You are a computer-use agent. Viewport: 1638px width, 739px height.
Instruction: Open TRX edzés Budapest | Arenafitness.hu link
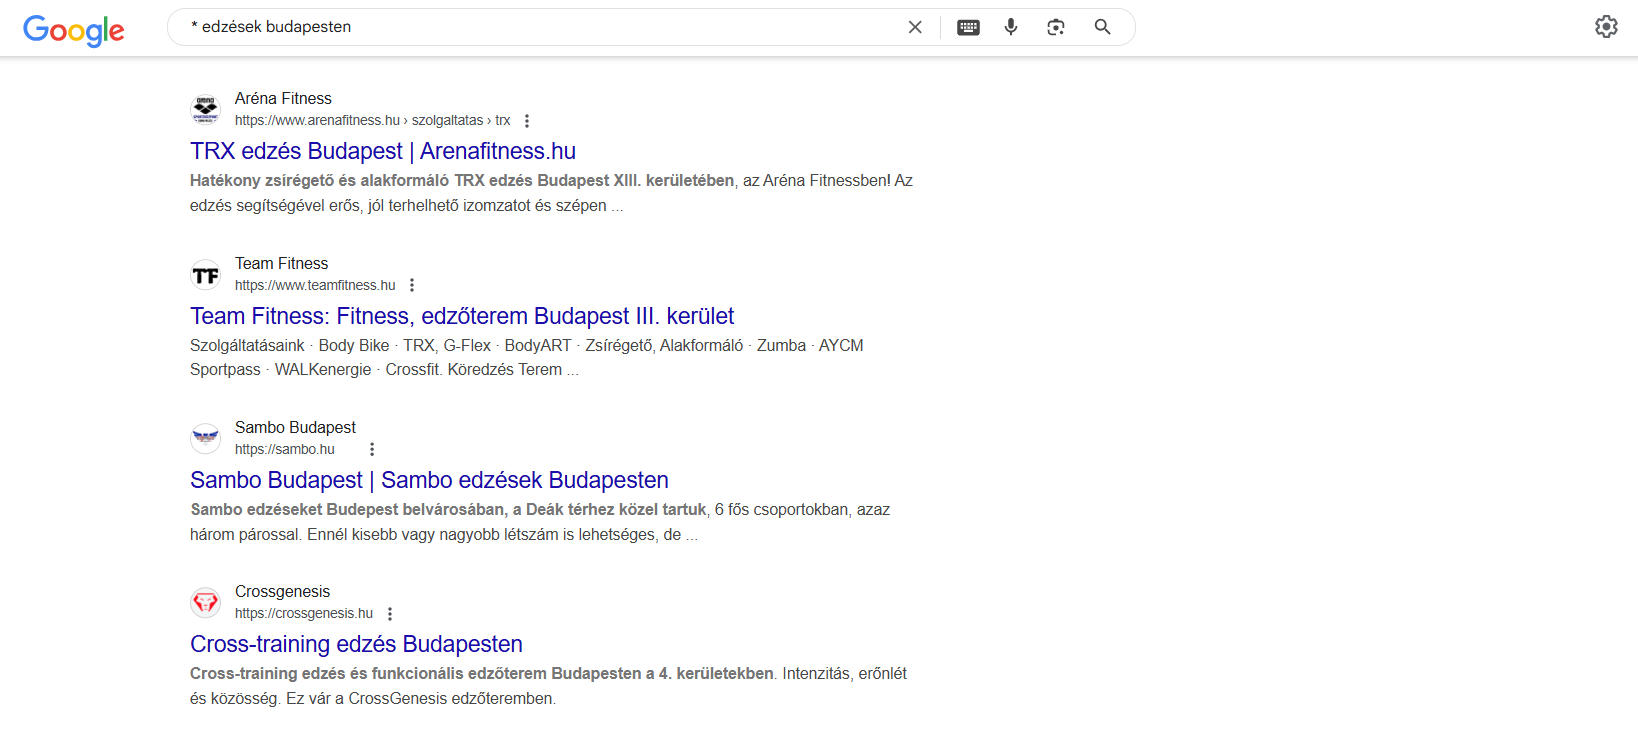pos(383,151)
